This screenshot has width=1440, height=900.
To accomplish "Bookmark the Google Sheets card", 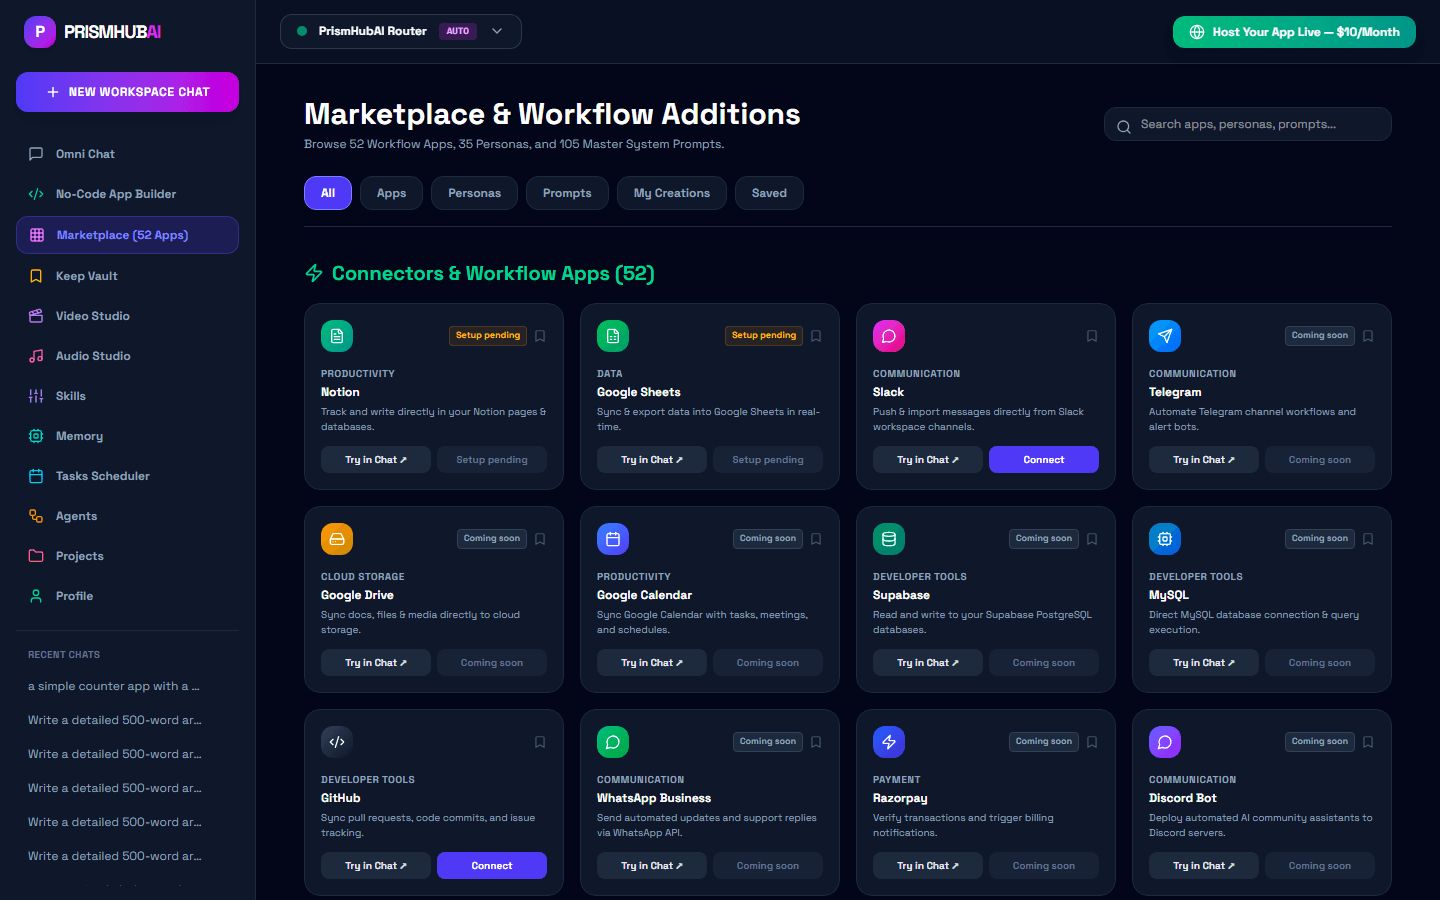I will click(816, 336).
